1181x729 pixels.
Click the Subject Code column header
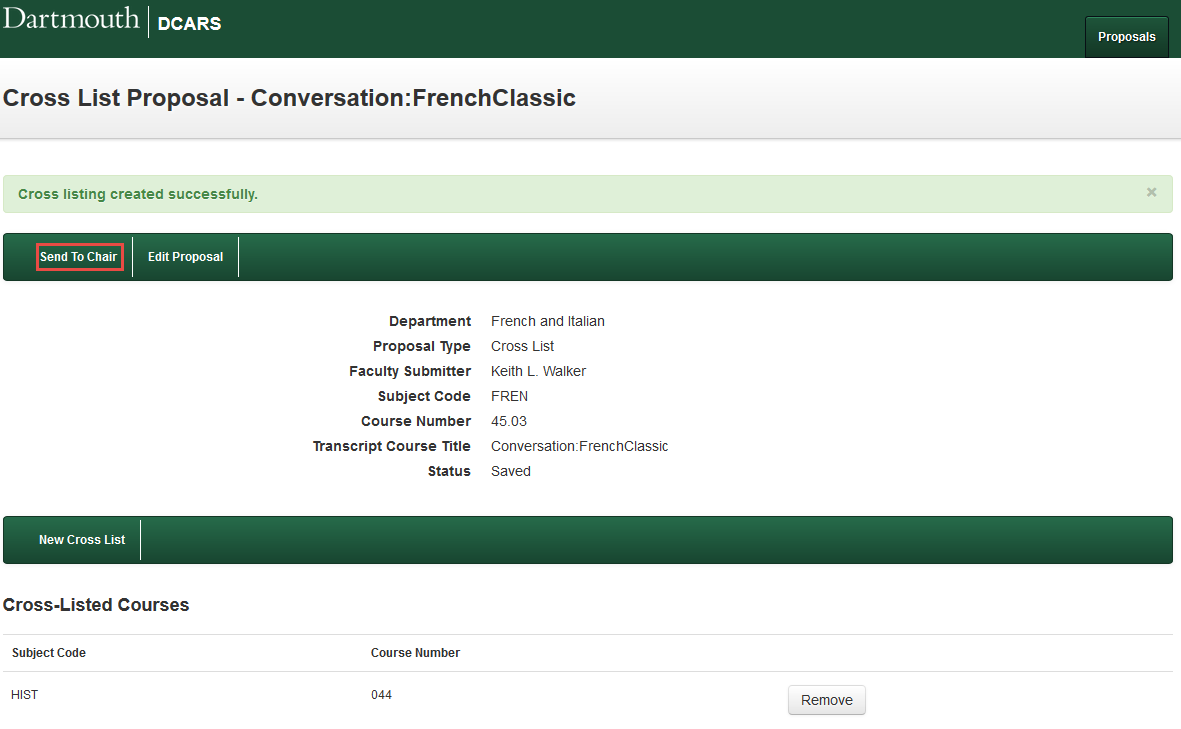[x=49, y=653]
